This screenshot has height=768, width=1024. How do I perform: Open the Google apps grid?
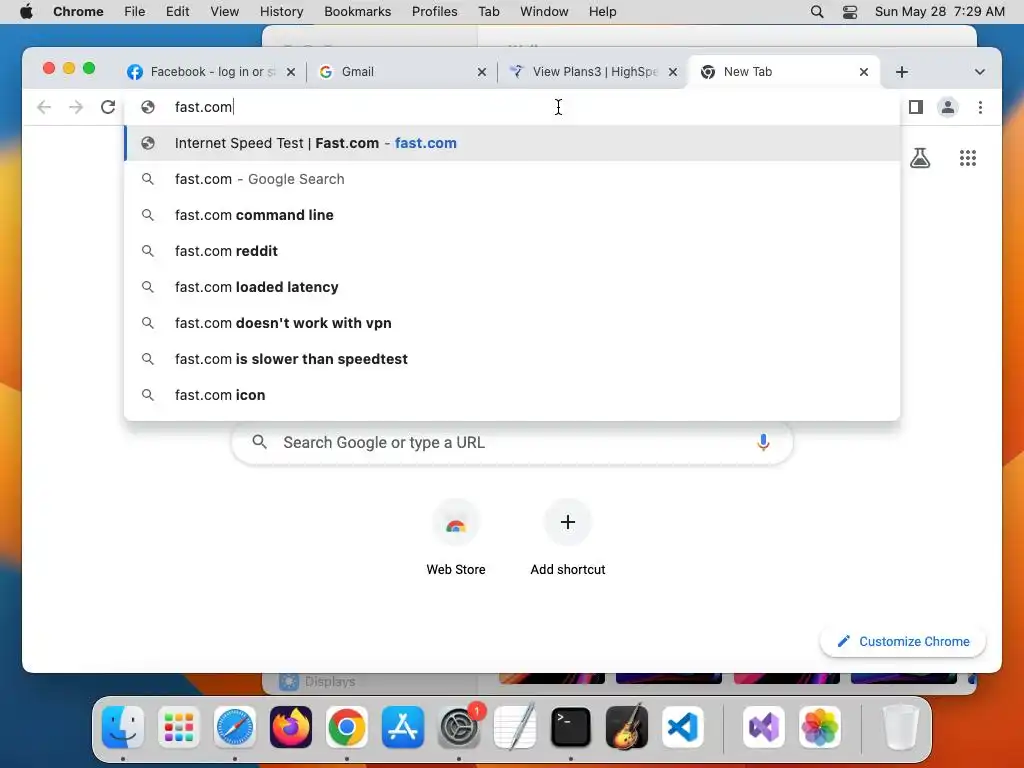[968, 157]
